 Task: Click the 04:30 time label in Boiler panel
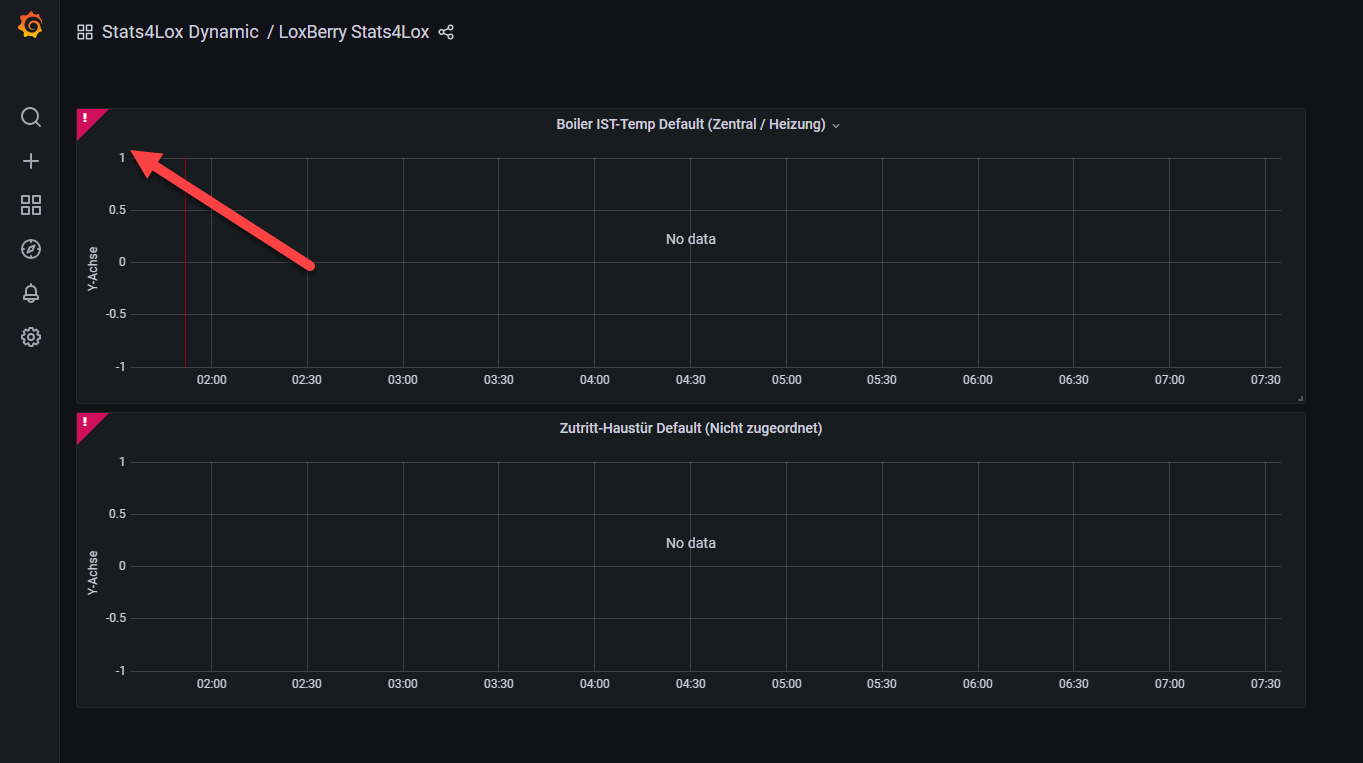pos(690,380)
